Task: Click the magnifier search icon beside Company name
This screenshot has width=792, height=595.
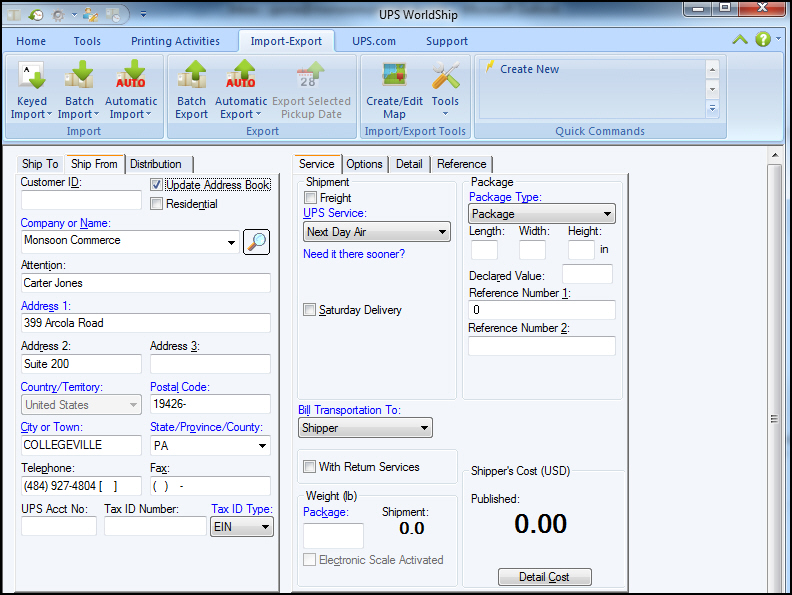Action: (x=257, y=242)
